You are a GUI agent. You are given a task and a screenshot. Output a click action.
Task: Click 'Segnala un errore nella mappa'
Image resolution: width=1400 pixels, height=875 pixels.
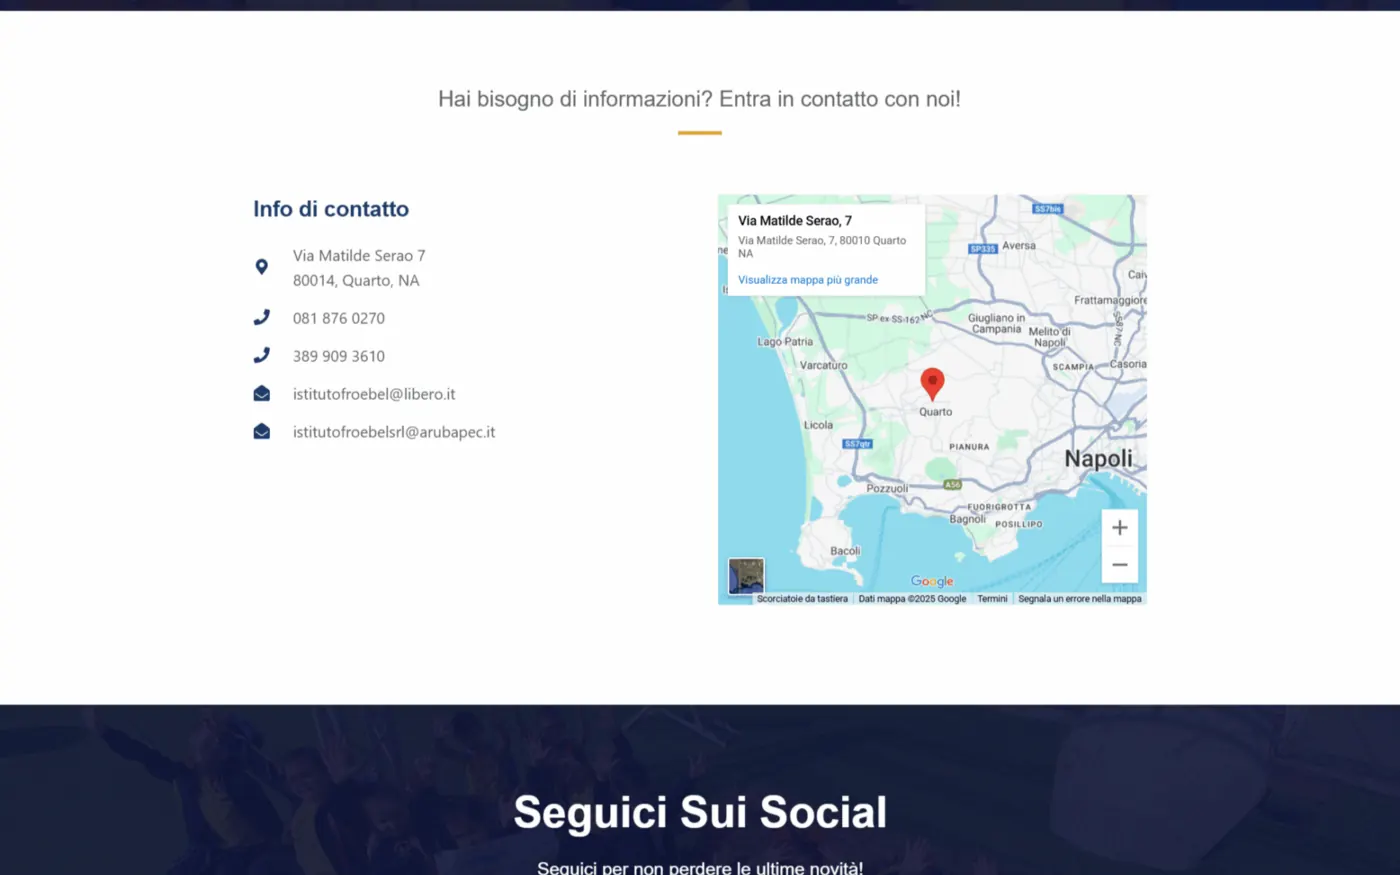[x=1080, y=599]
